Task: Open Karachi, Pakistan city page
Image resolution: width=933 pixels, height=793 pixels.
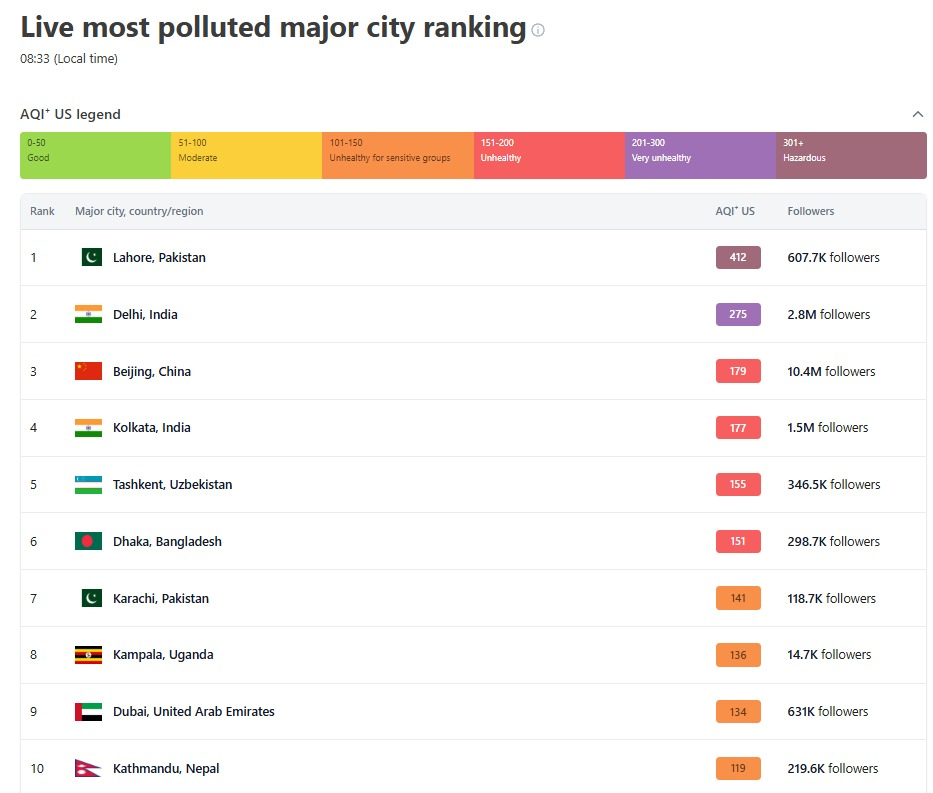Action: click(x=161, y=599)
